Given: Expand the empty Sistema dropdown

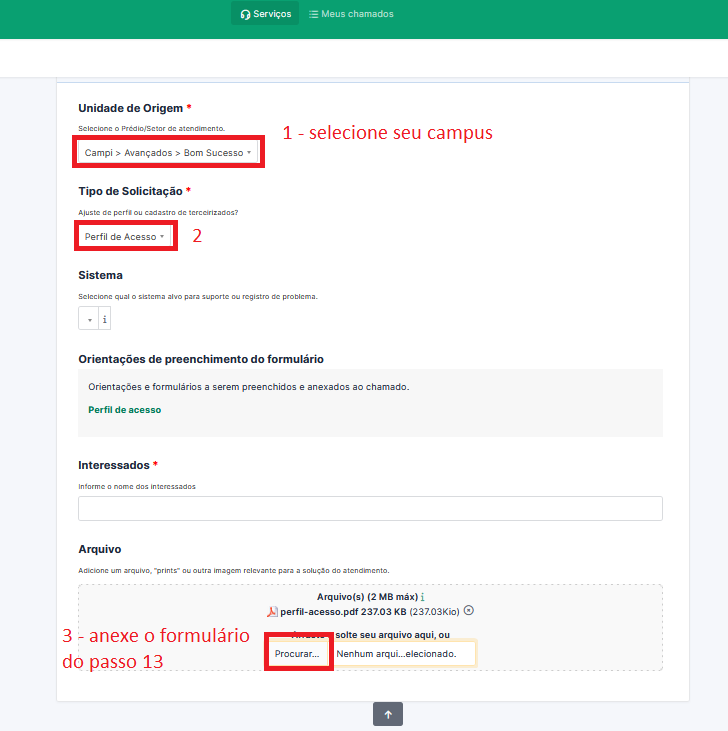Looking at the screenshot, I should click(x=89, y=319).
